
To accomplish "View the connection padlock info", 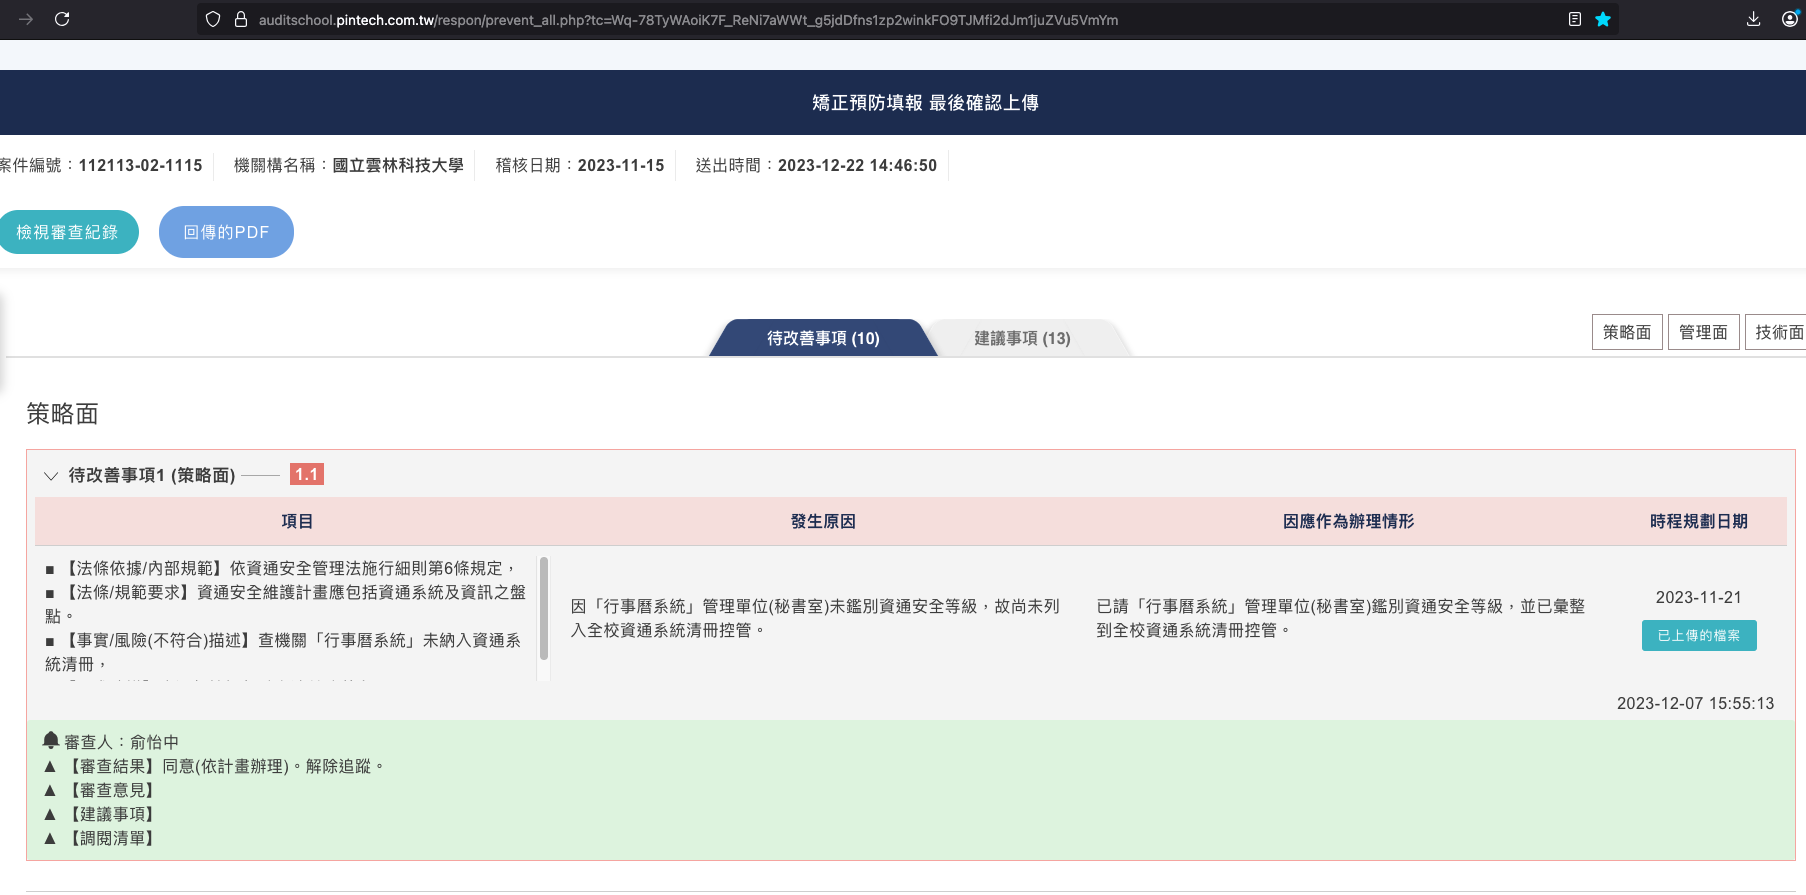I will coord(240,19).
